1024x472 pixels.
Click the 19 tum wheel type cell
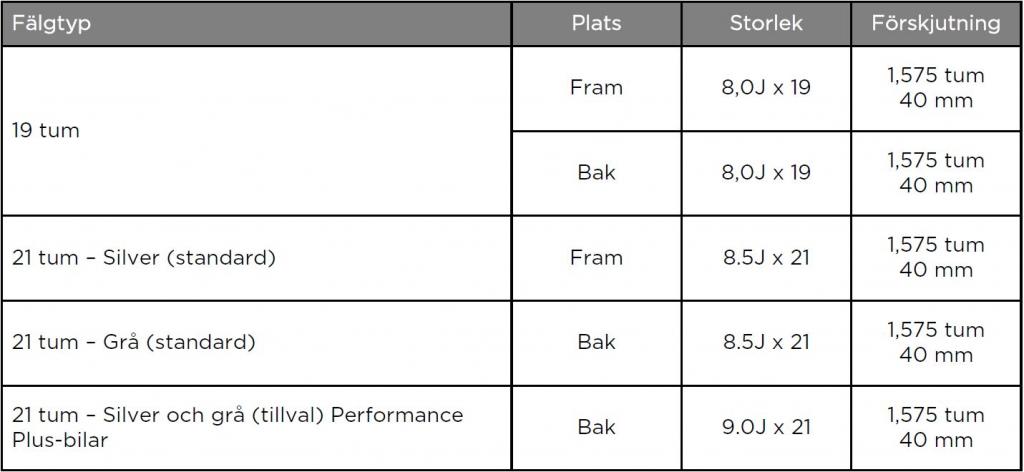(257, 131)
